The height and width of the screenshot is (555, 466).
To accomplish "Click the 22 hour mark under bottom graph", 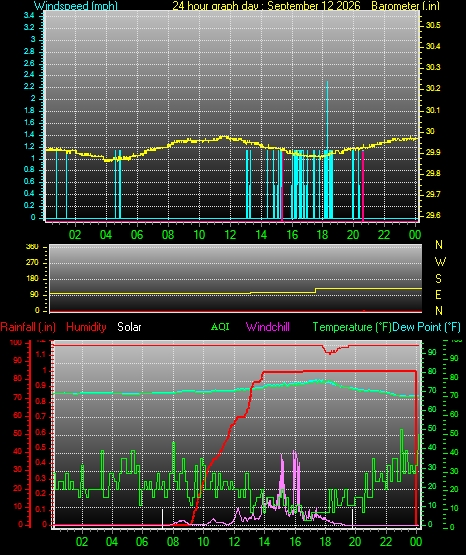I will pyautogui.click(x=386, y=542).
